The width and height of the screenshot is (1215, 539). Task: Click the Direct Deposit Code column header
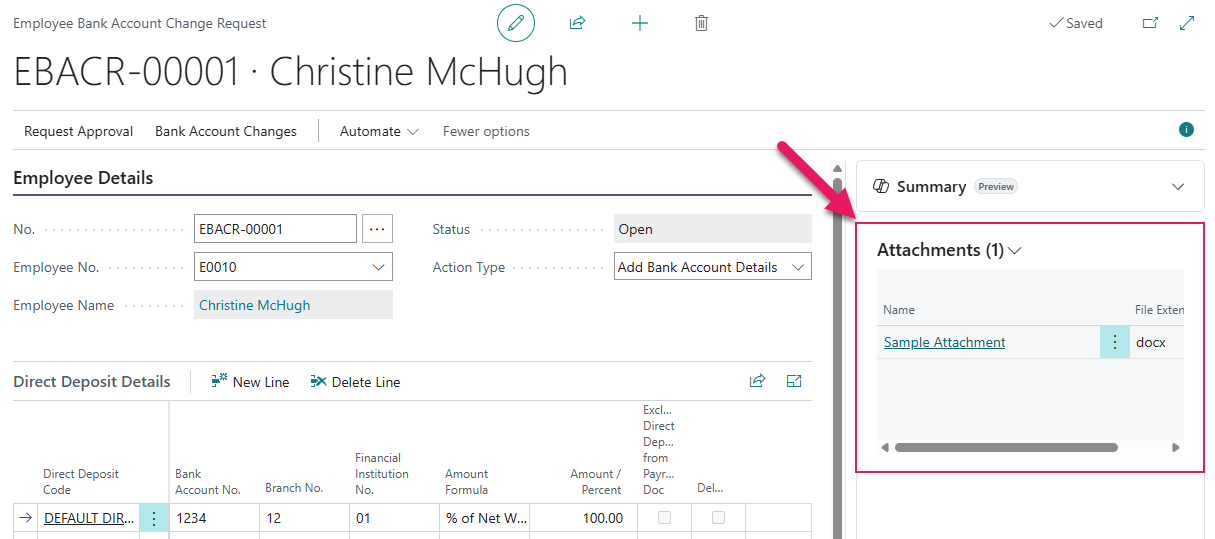[x=81, y=482]
